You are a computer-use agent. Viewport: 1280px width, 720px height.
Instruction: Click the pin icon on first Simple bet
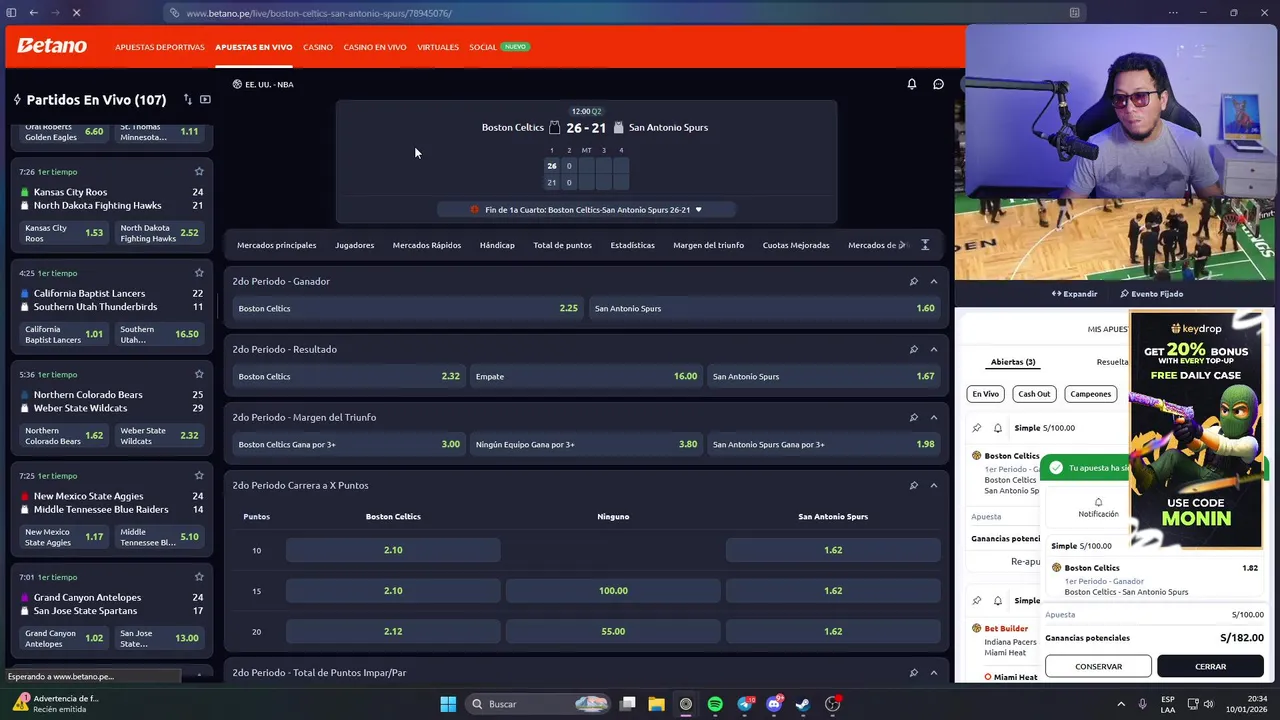point(977,428)
